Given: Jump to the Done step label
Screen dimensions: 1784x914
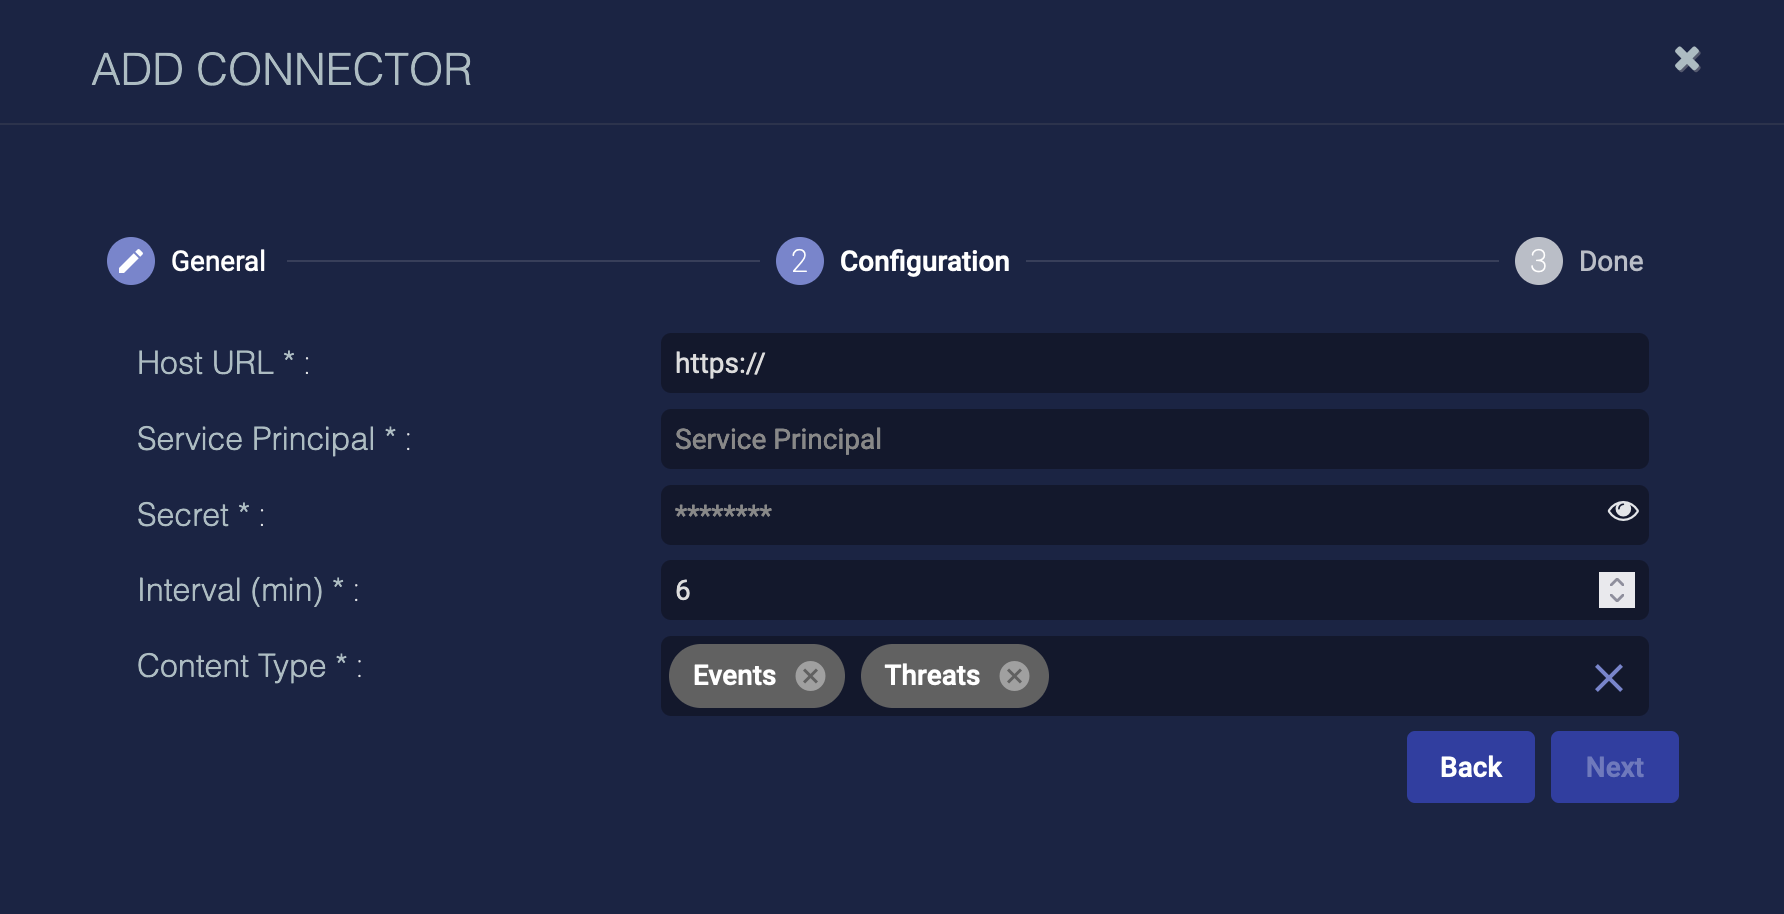Looking at the screenshot, I should tap(1610, 261).
